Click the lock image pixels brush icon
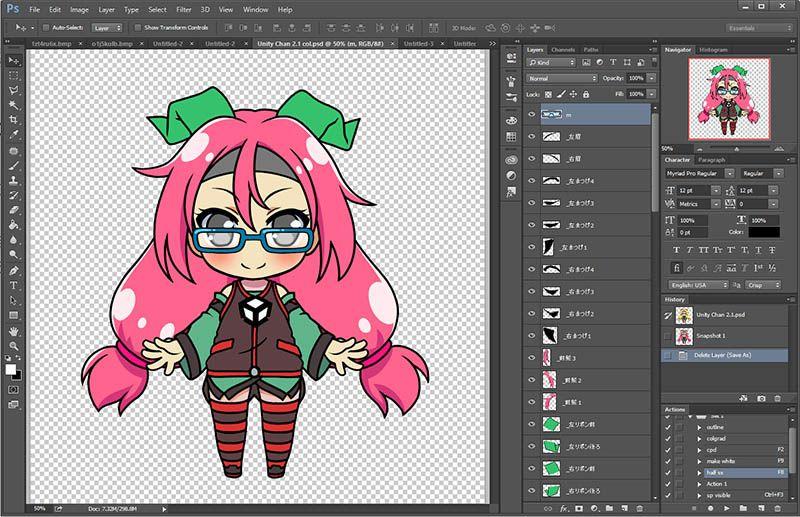This screenshot has width=800, height=517. point(561,94)
